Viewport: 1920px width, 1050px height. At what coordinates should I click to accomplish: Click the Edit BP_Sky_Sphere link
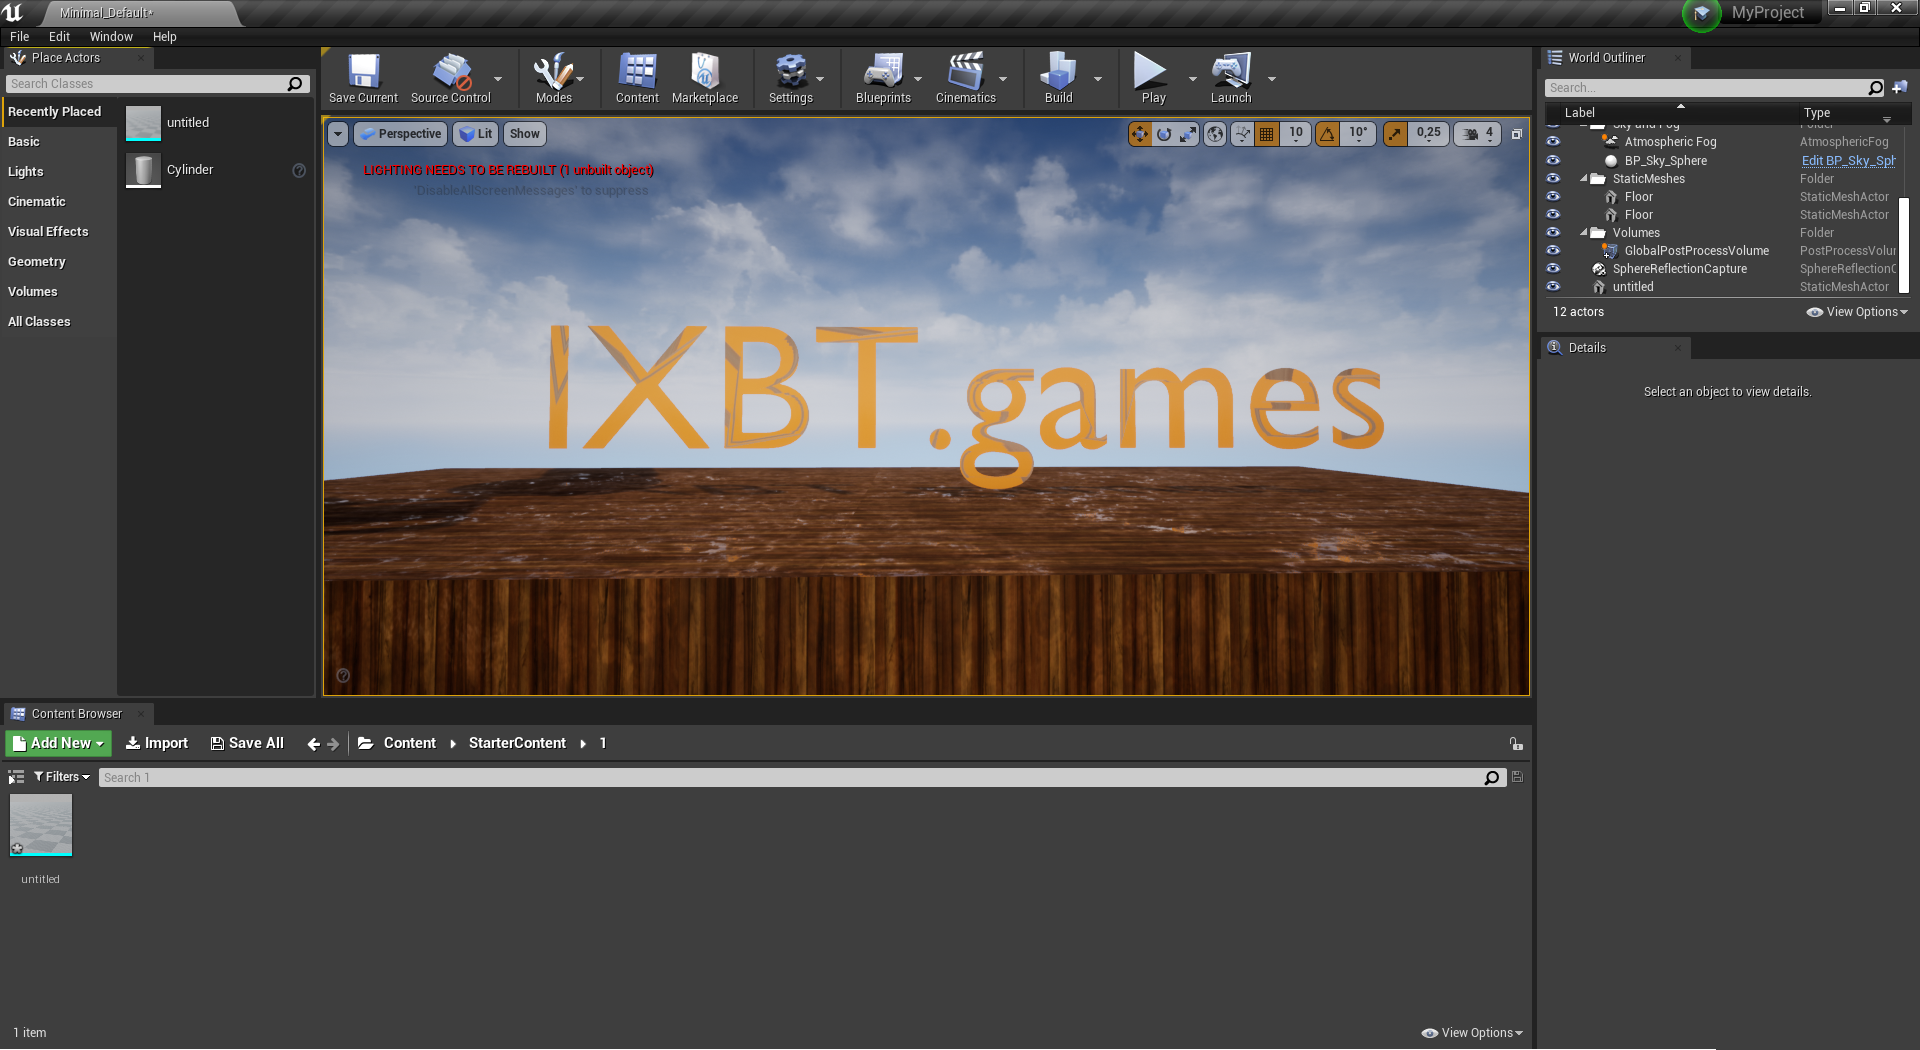click(x=1847, y=161)
